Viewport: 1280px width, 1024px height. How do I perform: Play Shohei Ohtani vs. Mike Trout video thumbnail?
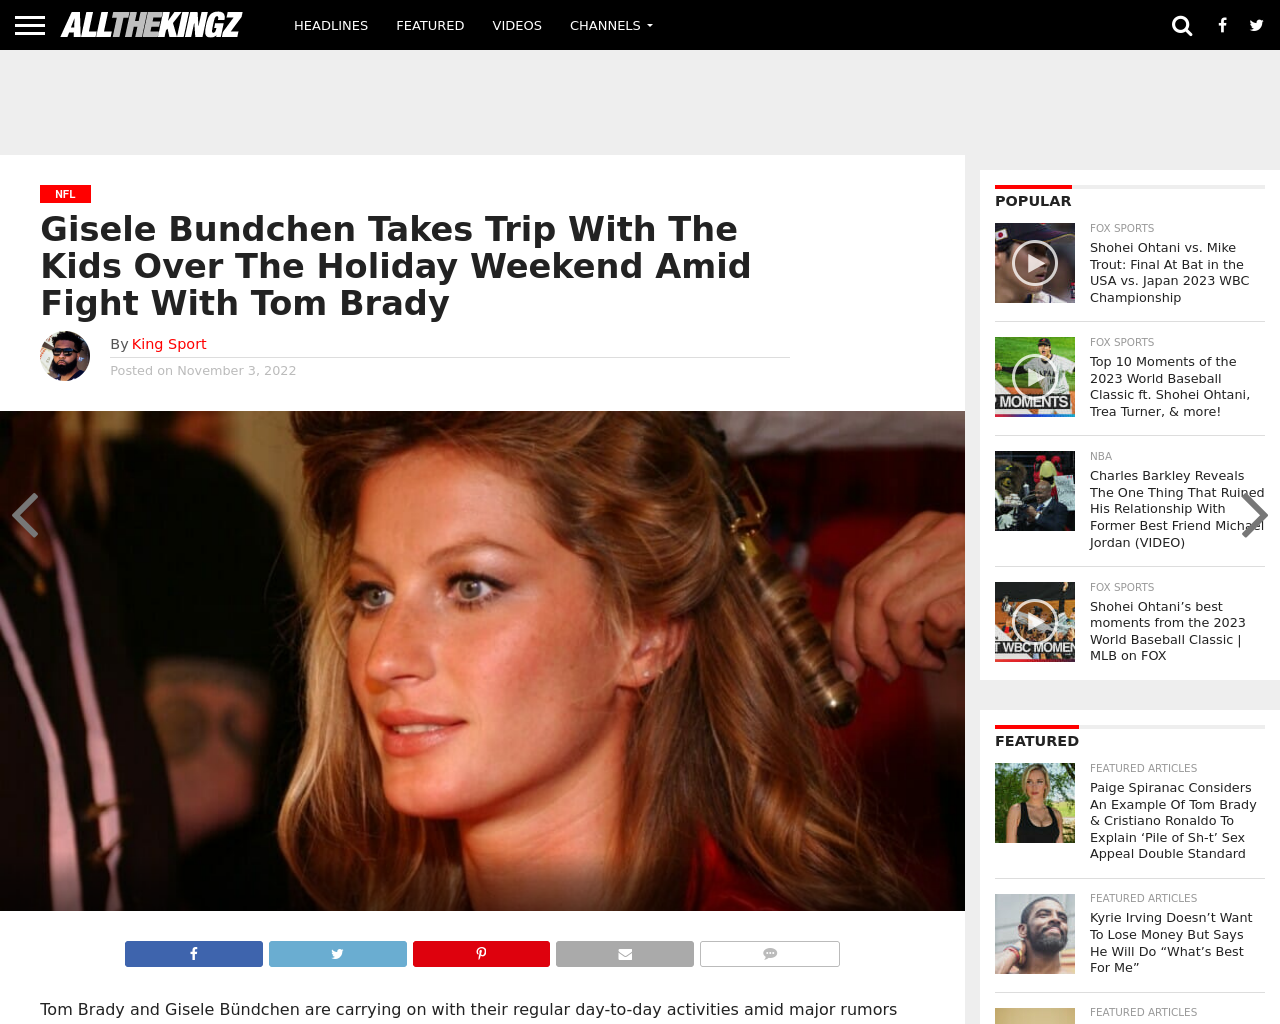[1035, 263]
